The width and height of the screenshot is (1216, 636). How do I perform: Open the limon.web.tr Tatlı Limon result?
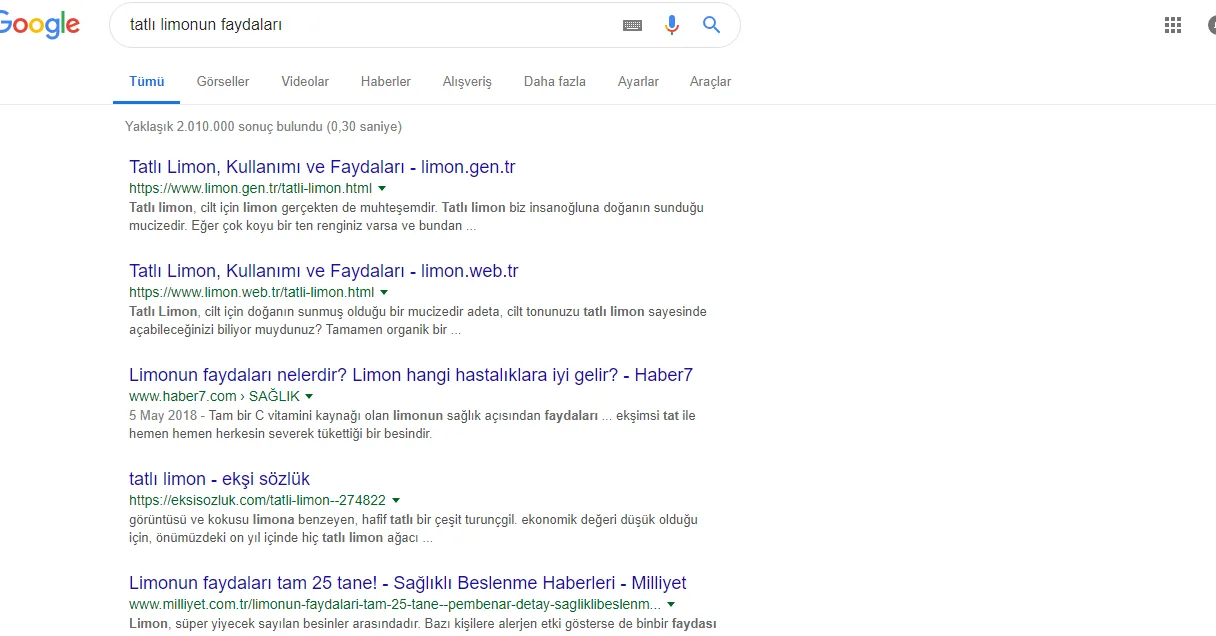324,271
